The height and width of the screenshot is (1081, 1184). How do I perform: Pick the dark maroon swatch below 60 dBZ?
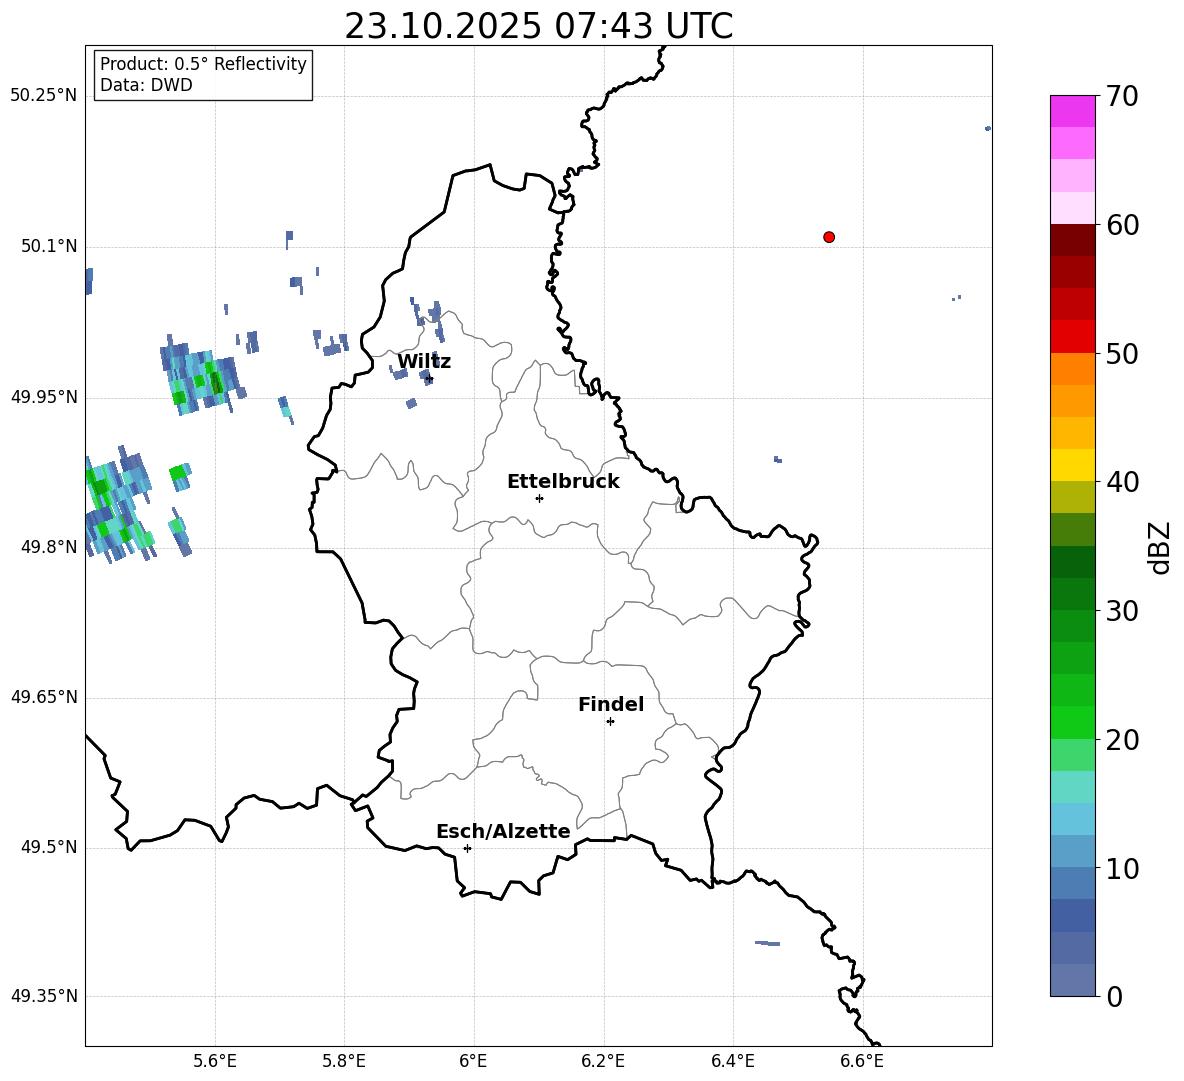tap(1073, 240)
